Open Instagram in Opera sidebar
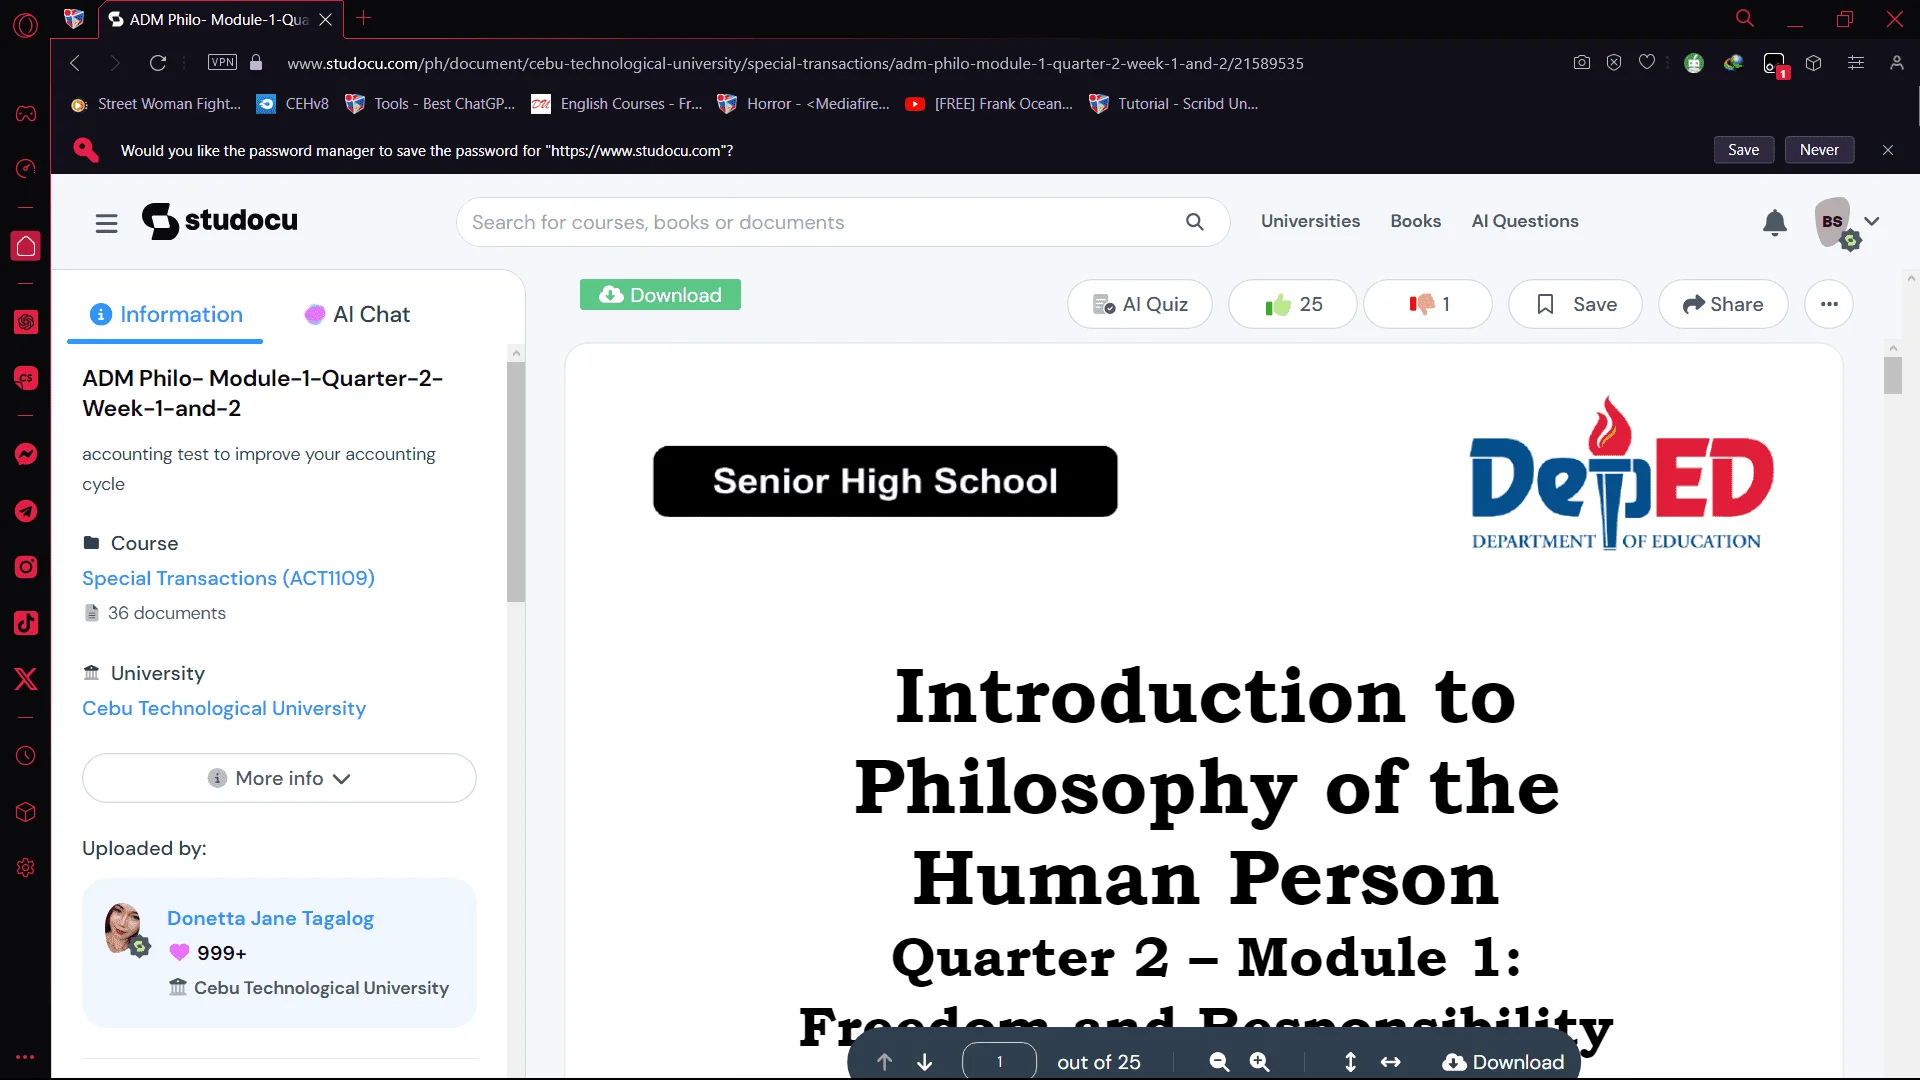1920x1080 pixels. coord(26,567)
